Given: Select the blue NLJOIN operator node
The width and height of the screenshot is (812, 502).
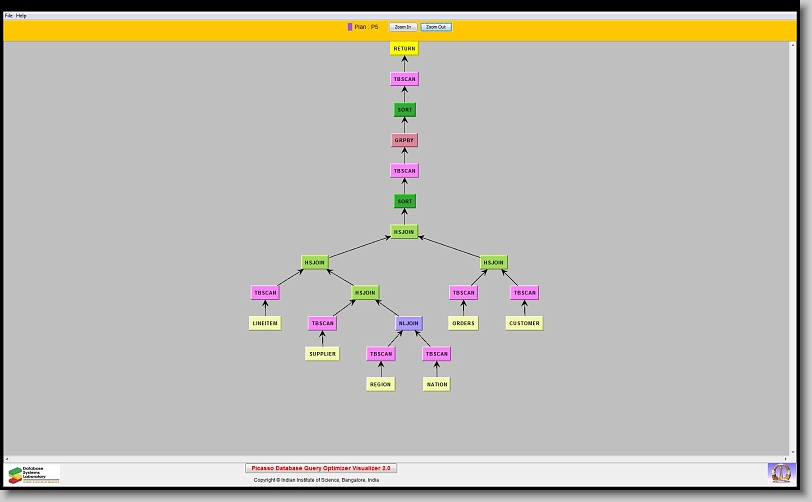Looking at the screenshot, I should (408, 323).
